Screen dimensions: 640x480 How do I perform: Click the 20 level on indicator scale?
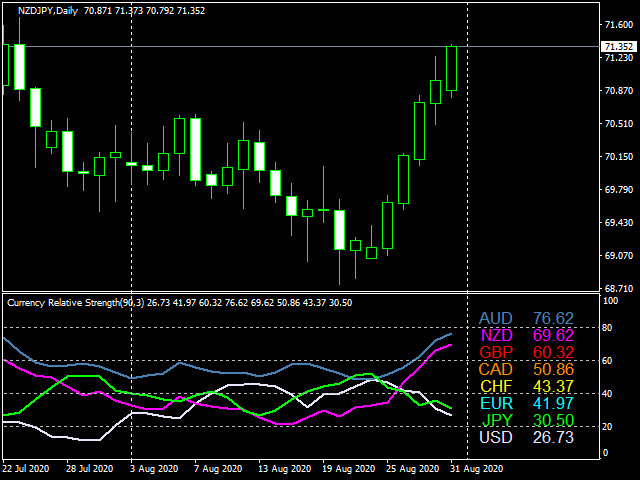607,427
